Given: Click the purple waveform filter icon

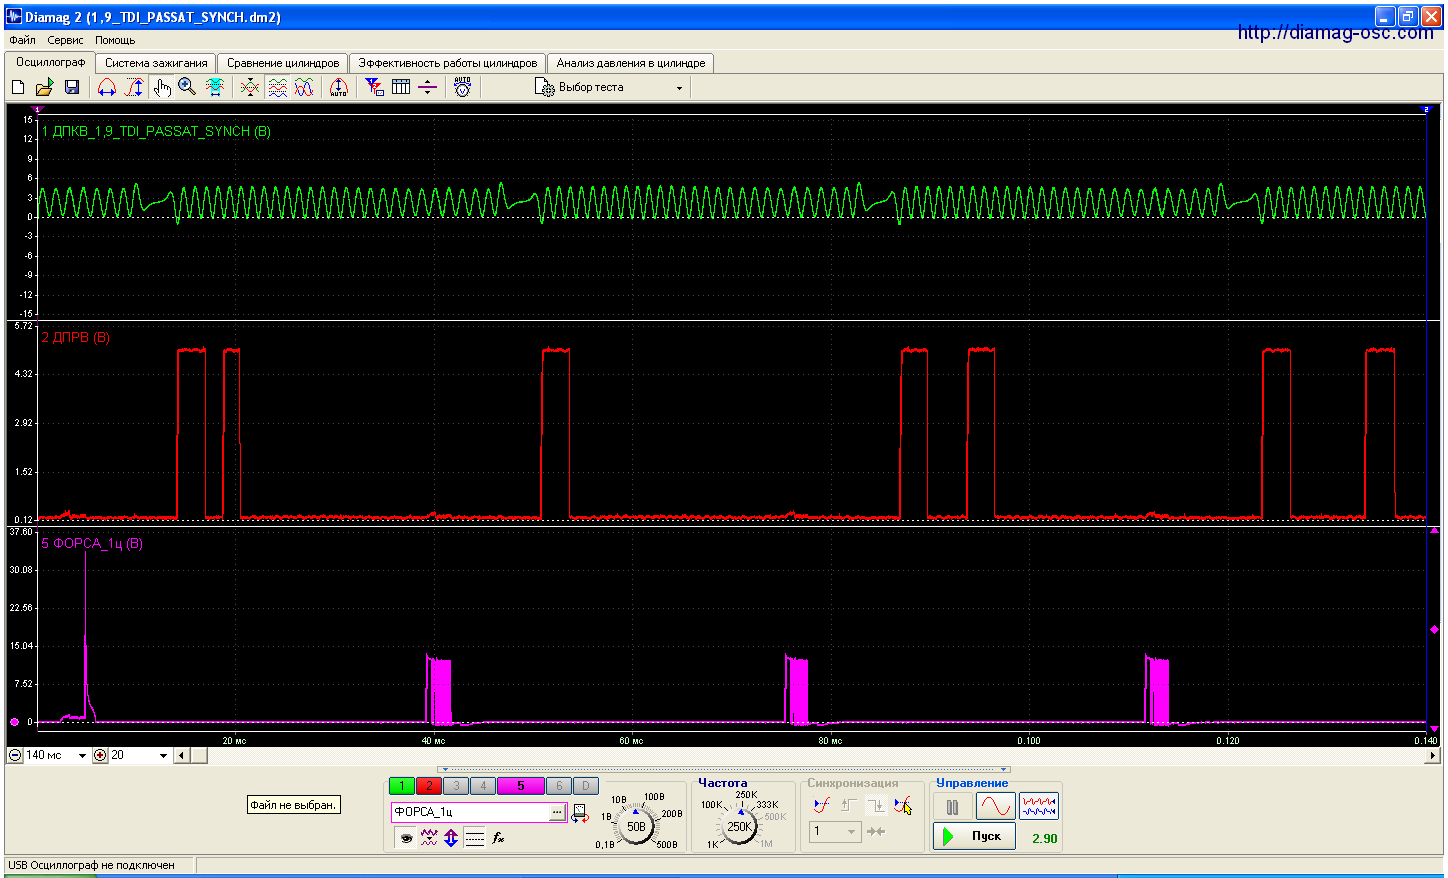Looking at the screenshot, I should coord(429,838).
